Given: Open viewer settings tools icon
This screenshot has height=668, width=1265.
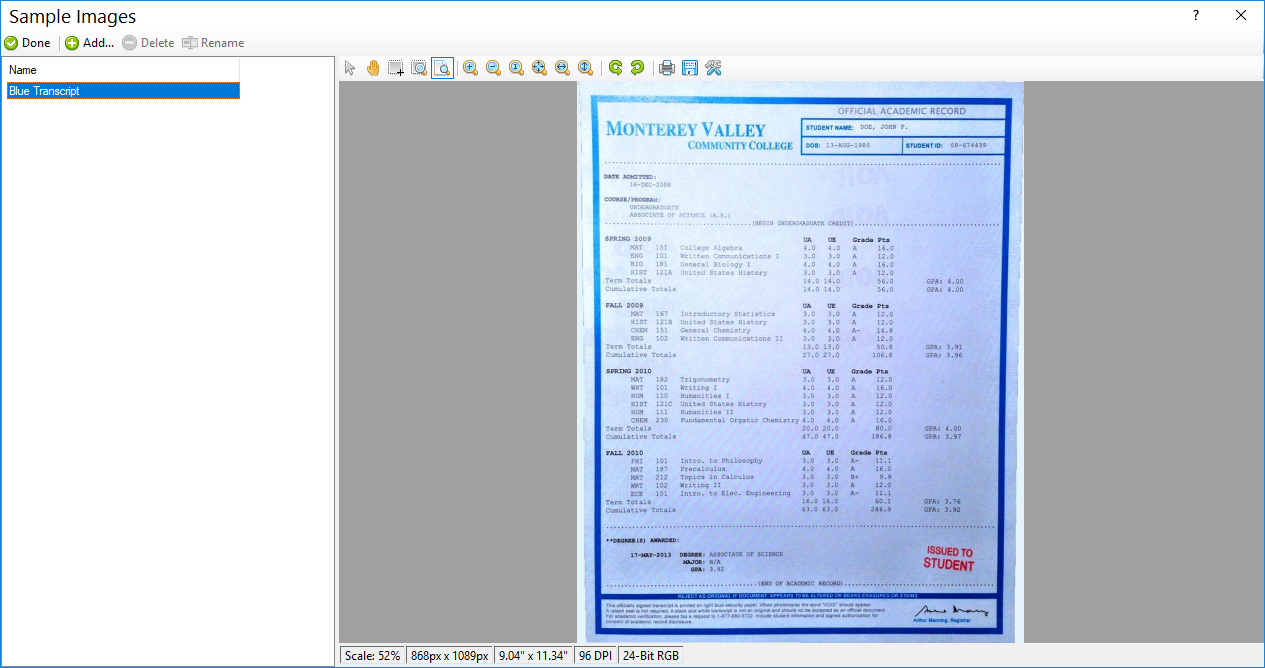Looking at the screenshot, I should click(x=713, y=68).
